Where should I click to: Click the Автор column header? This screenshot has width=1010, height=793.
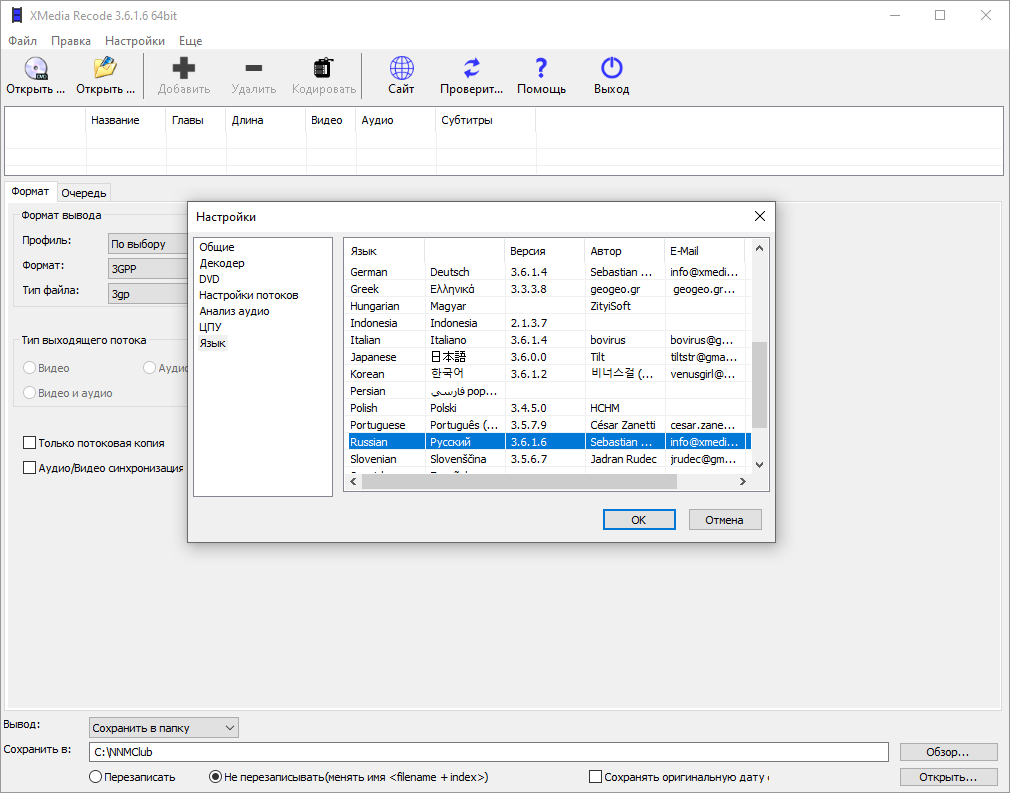624,251
